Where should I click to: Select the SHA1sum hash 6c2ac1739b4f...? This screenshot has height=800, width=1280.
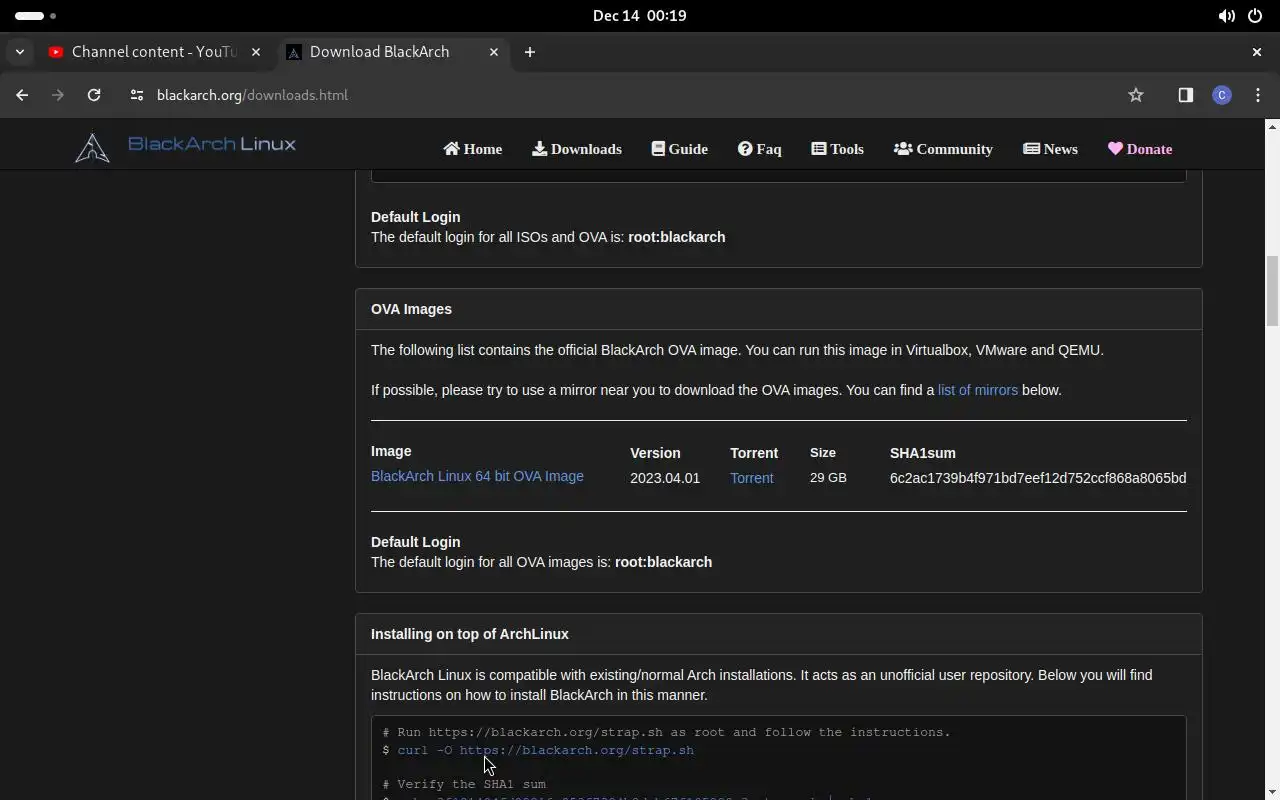pos(1038,478)
